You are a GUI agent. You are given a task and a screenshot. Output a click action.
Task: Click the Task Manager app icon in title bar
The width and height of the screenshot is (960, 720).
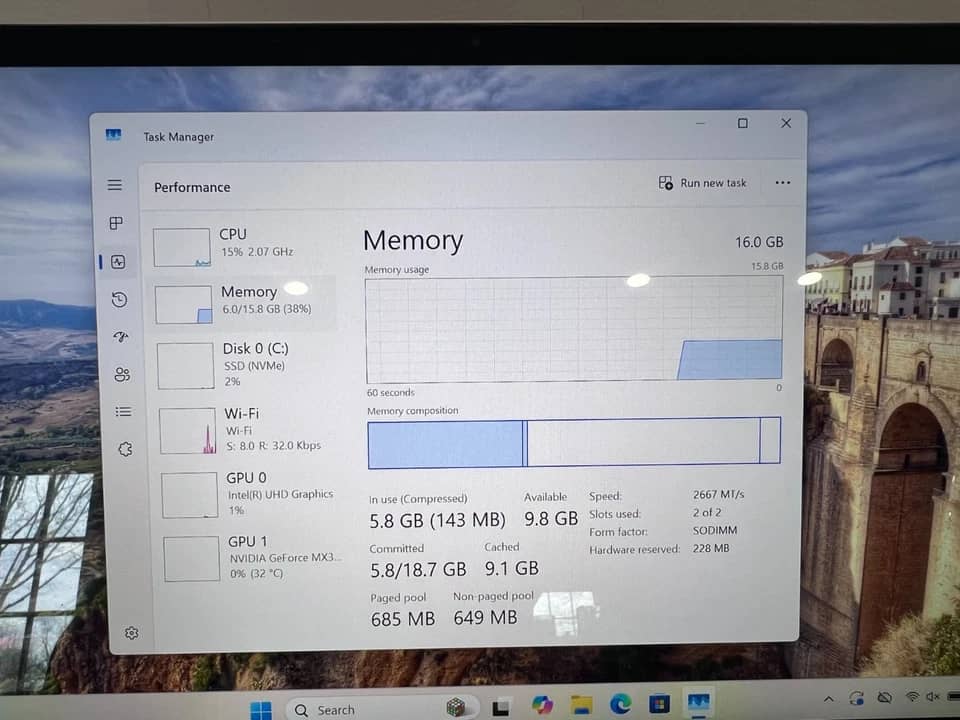(x=113, y=135)
